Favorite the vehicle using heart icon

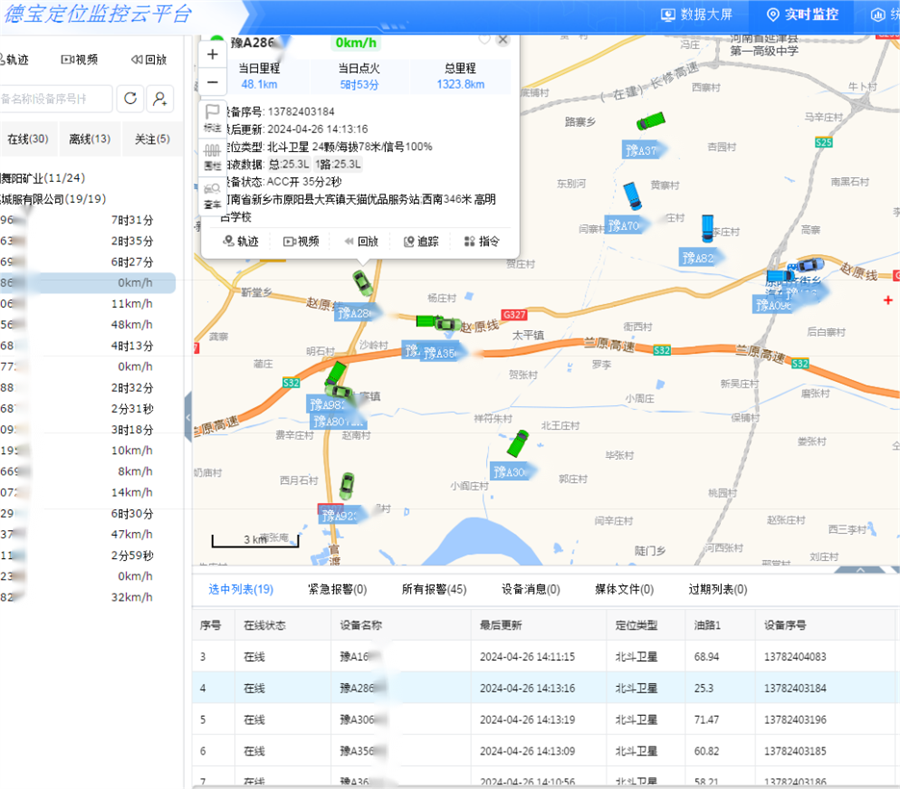pyautogui.click(x=484, y=39)
